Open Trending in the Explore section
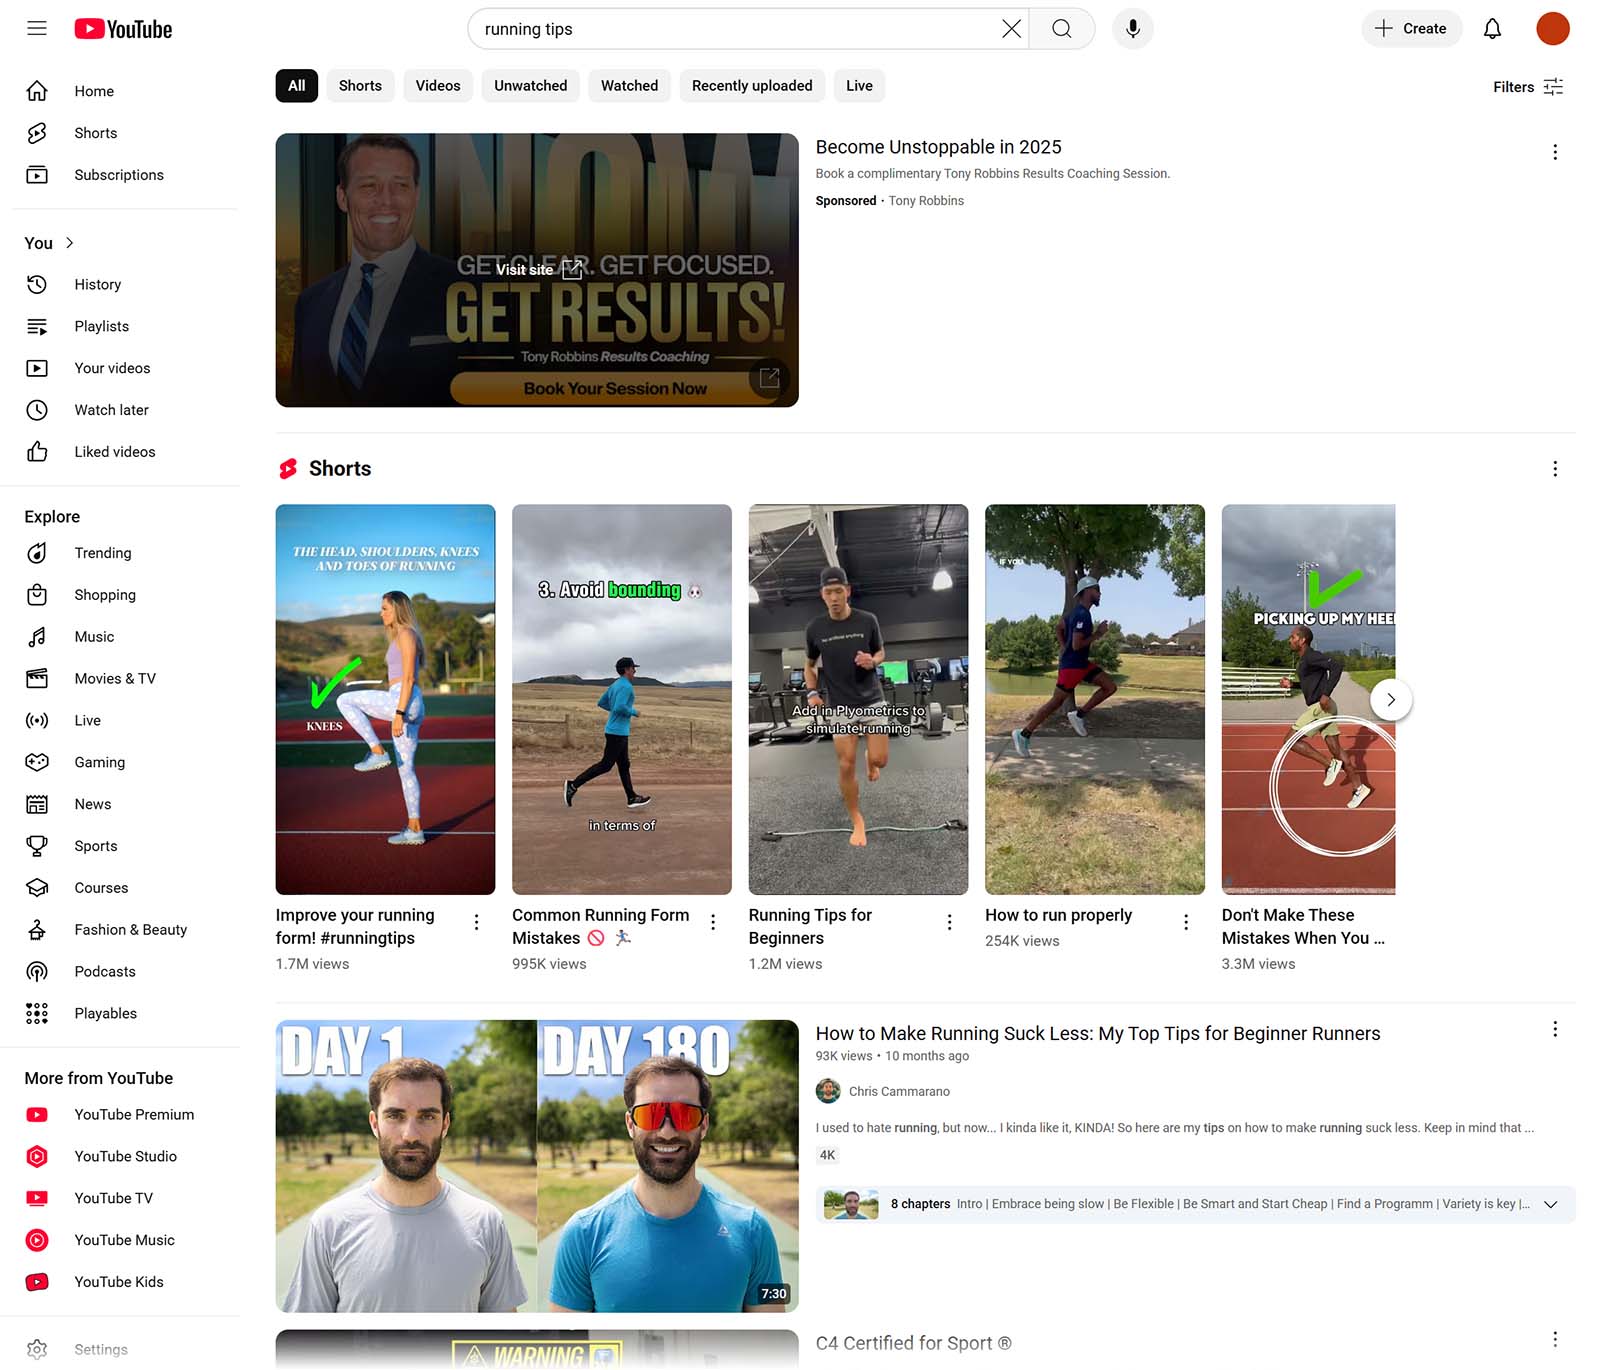Image resolution: width=1600 pixels, height=1370 pixels. (103, 553)
